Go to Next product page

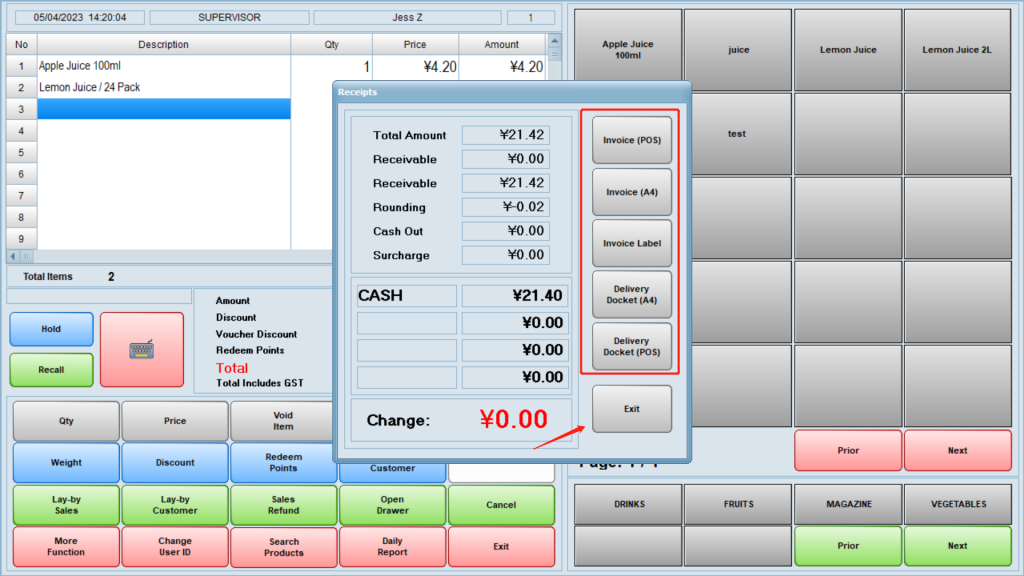[x=957, y=451]
